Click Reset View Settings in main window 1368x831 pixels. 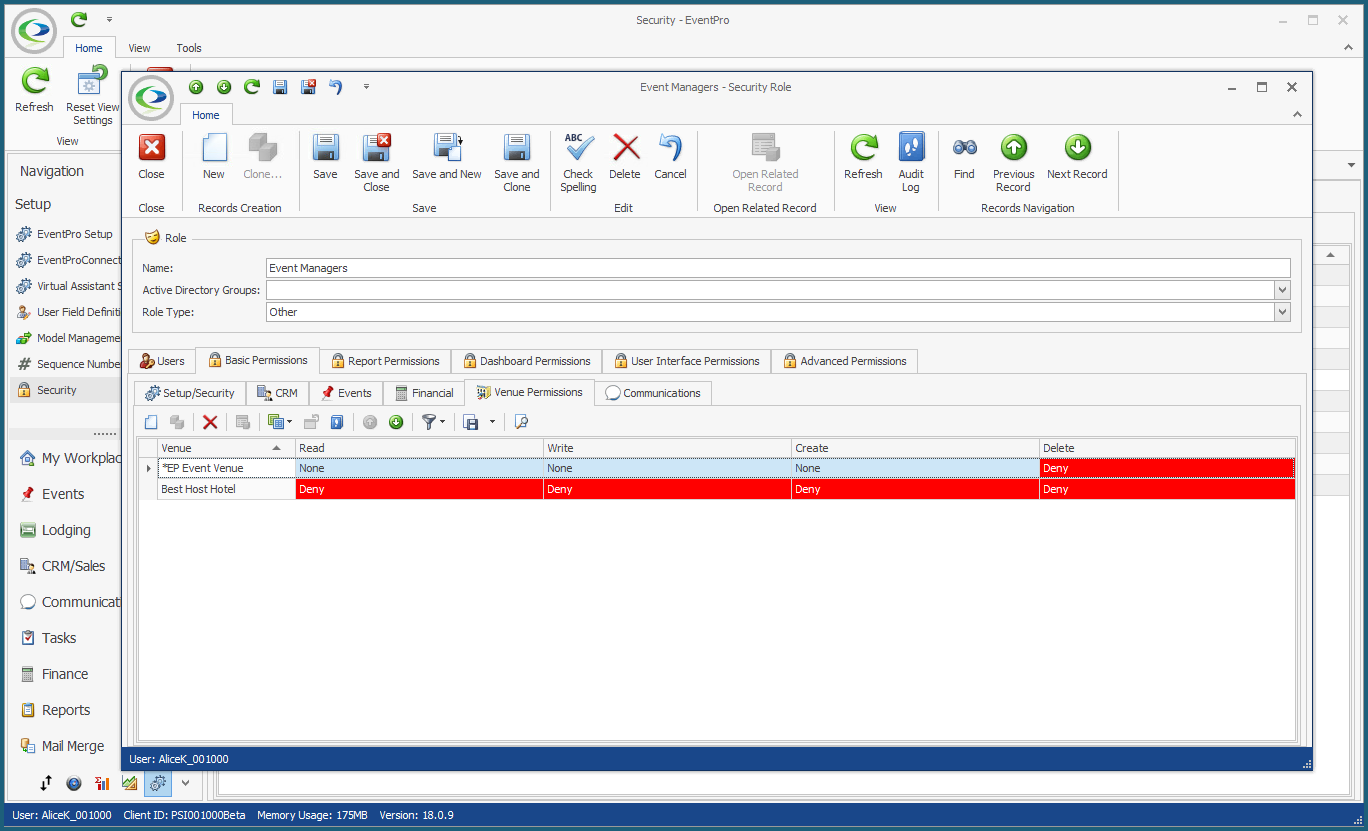click(92, 97)
